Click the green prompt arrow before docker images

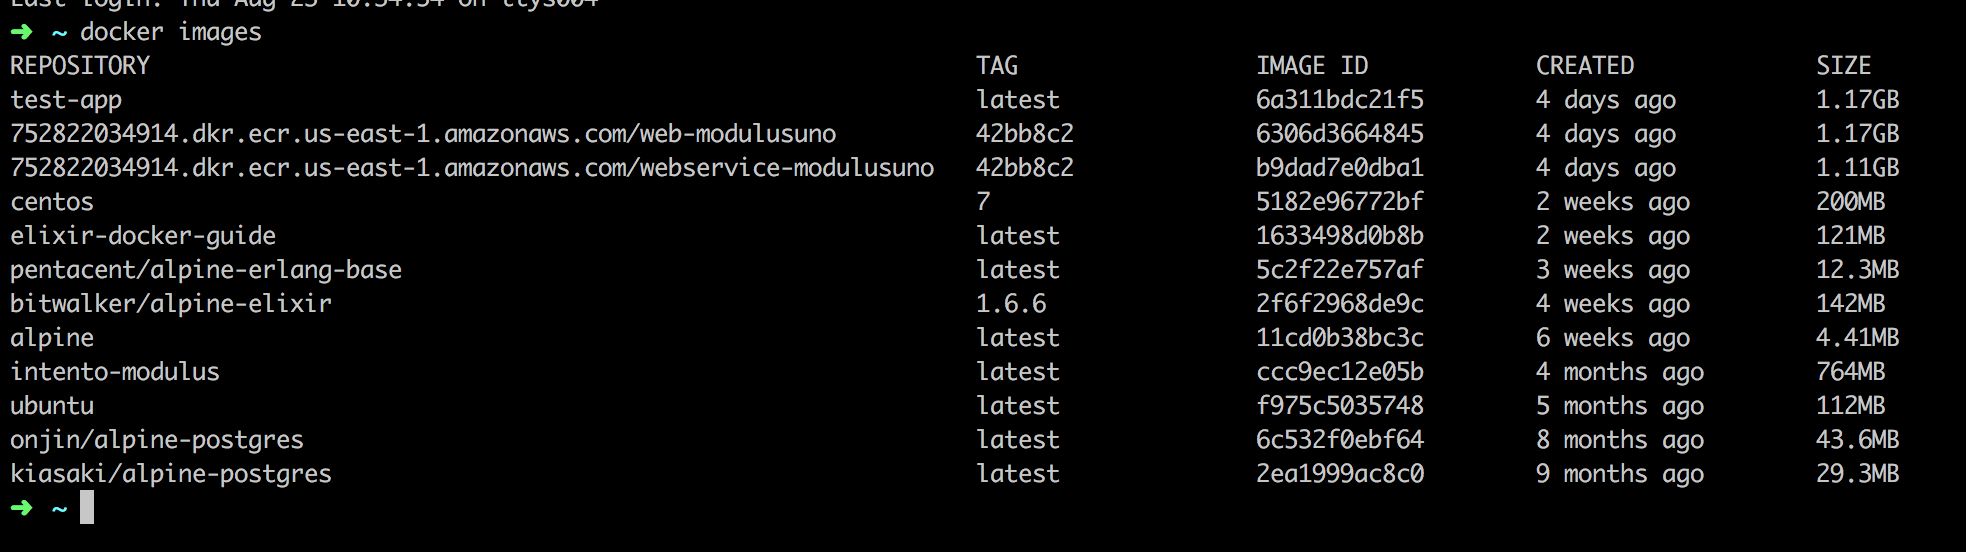(21, 32)
